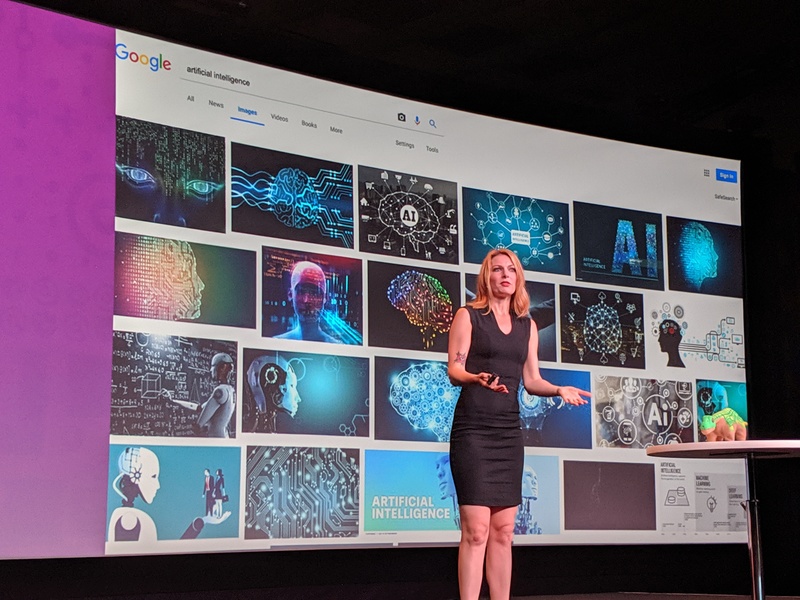Click the blue Sign in button

726,176
